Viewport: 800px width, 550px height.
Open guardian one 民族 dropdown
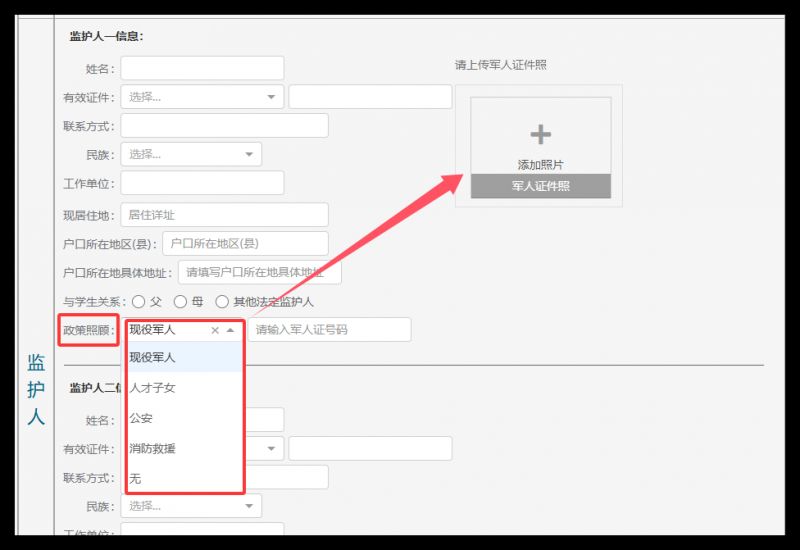click(191, 154)
